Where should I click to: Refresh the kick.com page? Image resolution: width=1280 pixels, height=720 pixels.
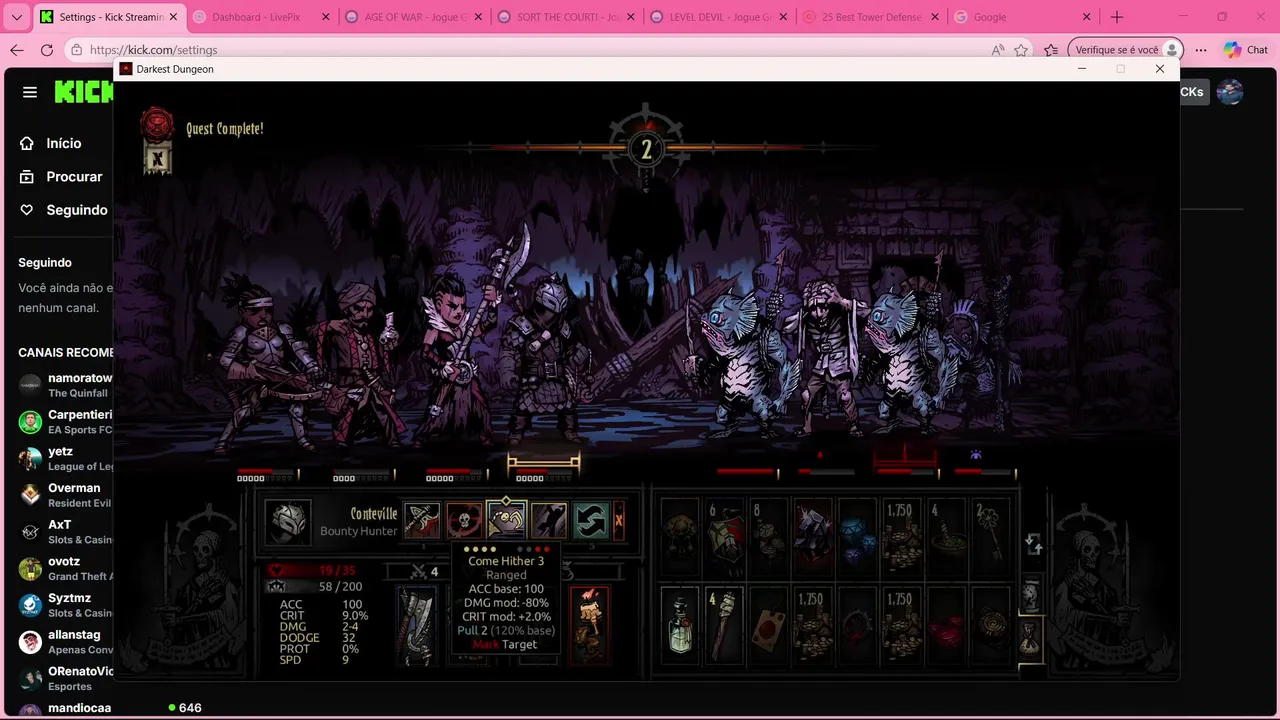[x=47, y=50]
